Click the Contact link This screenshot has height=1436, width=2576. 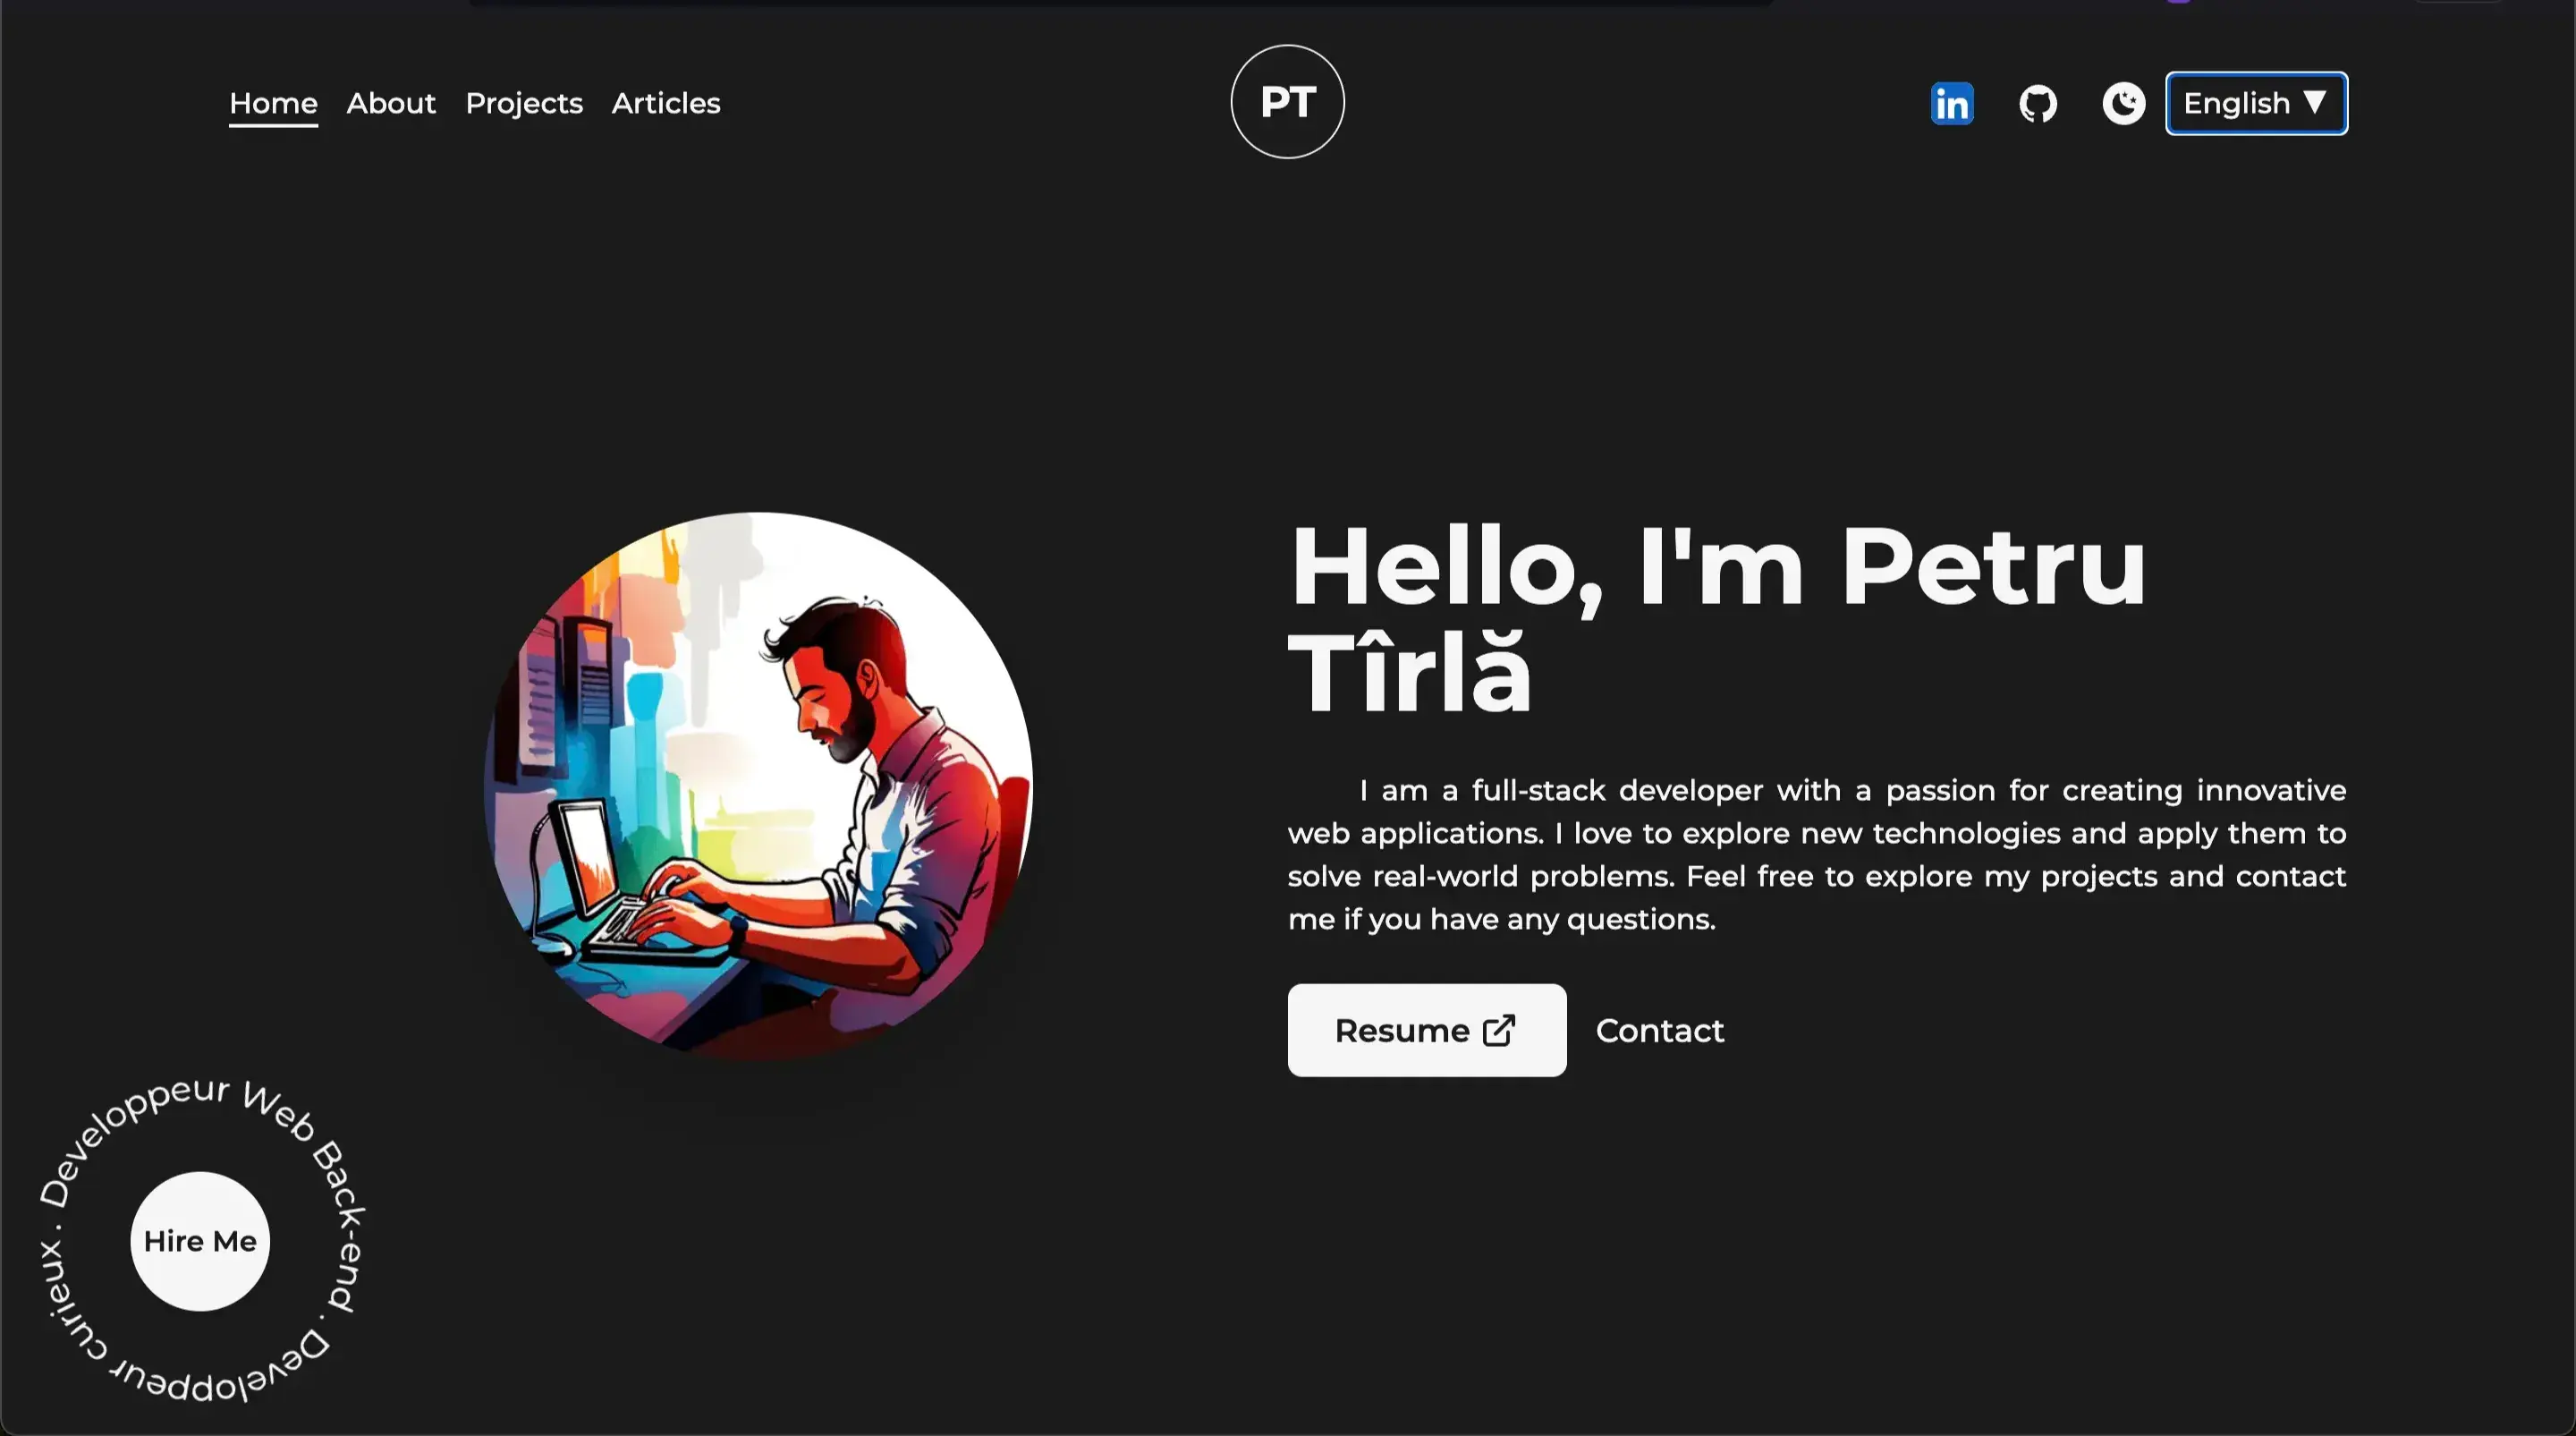click(1660, 1029)
